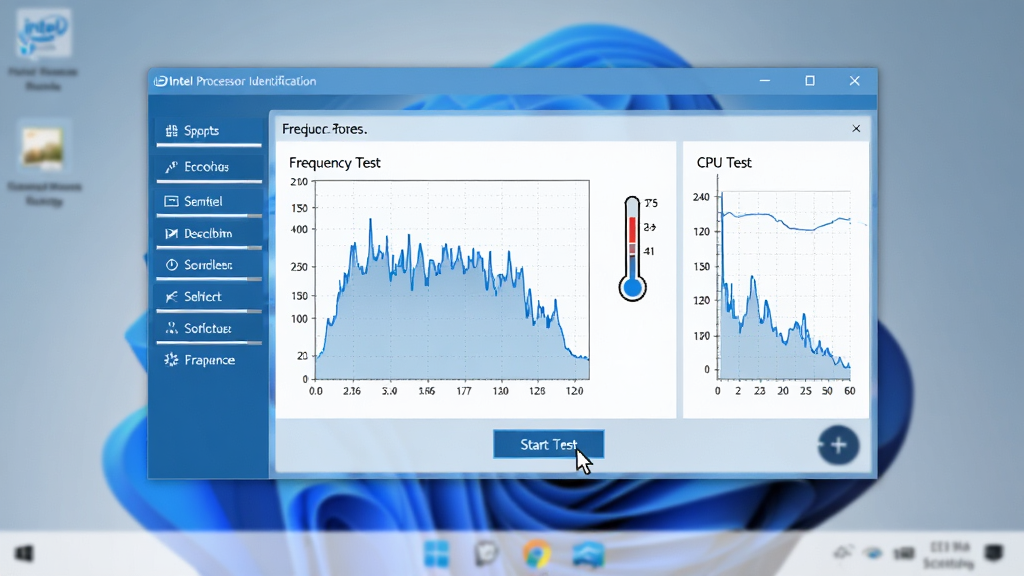The image size is (1024, 576).
Task: Click the Frequency Test heading
Action: 334,163
